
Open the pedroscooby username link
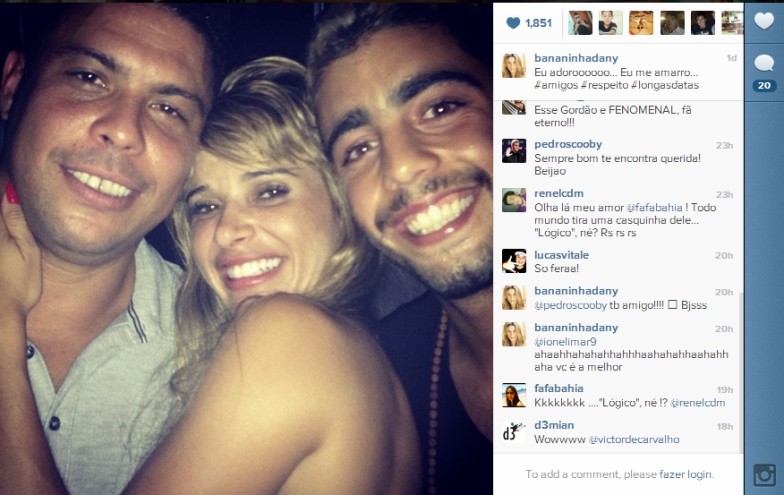click(x=568, y=144)
